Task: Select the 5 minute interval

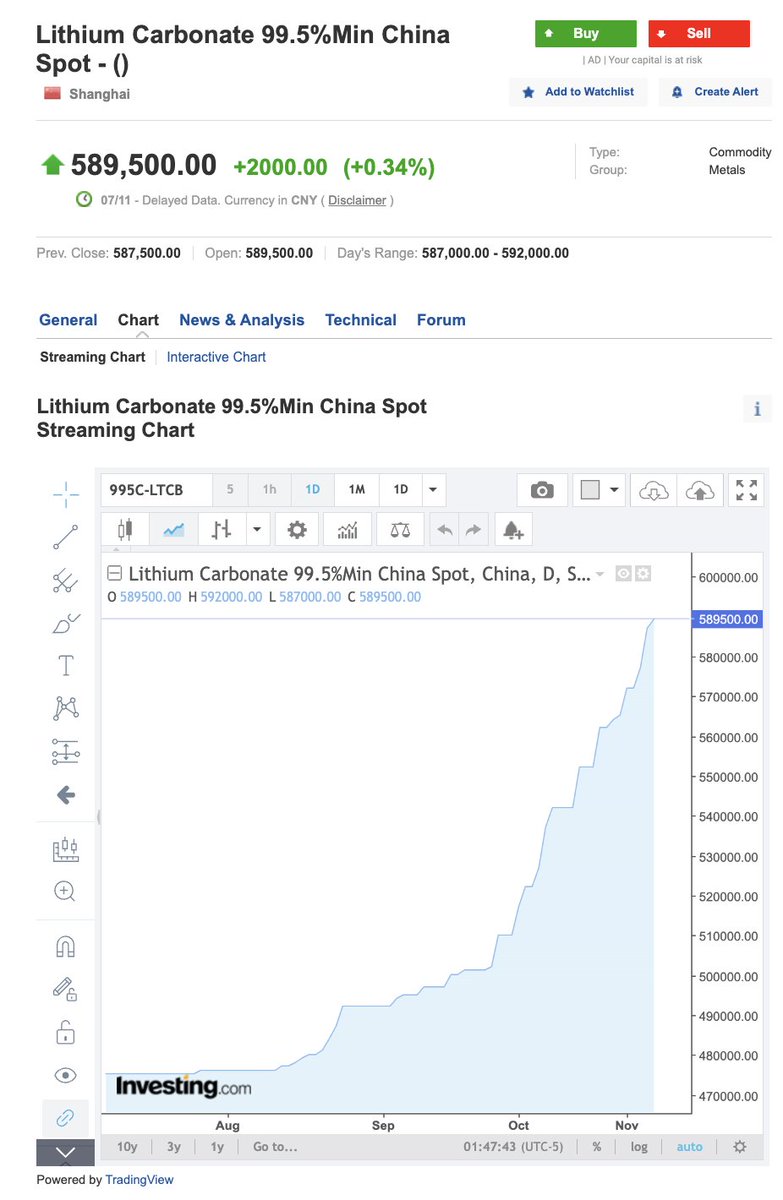Action: pos(230,490)
